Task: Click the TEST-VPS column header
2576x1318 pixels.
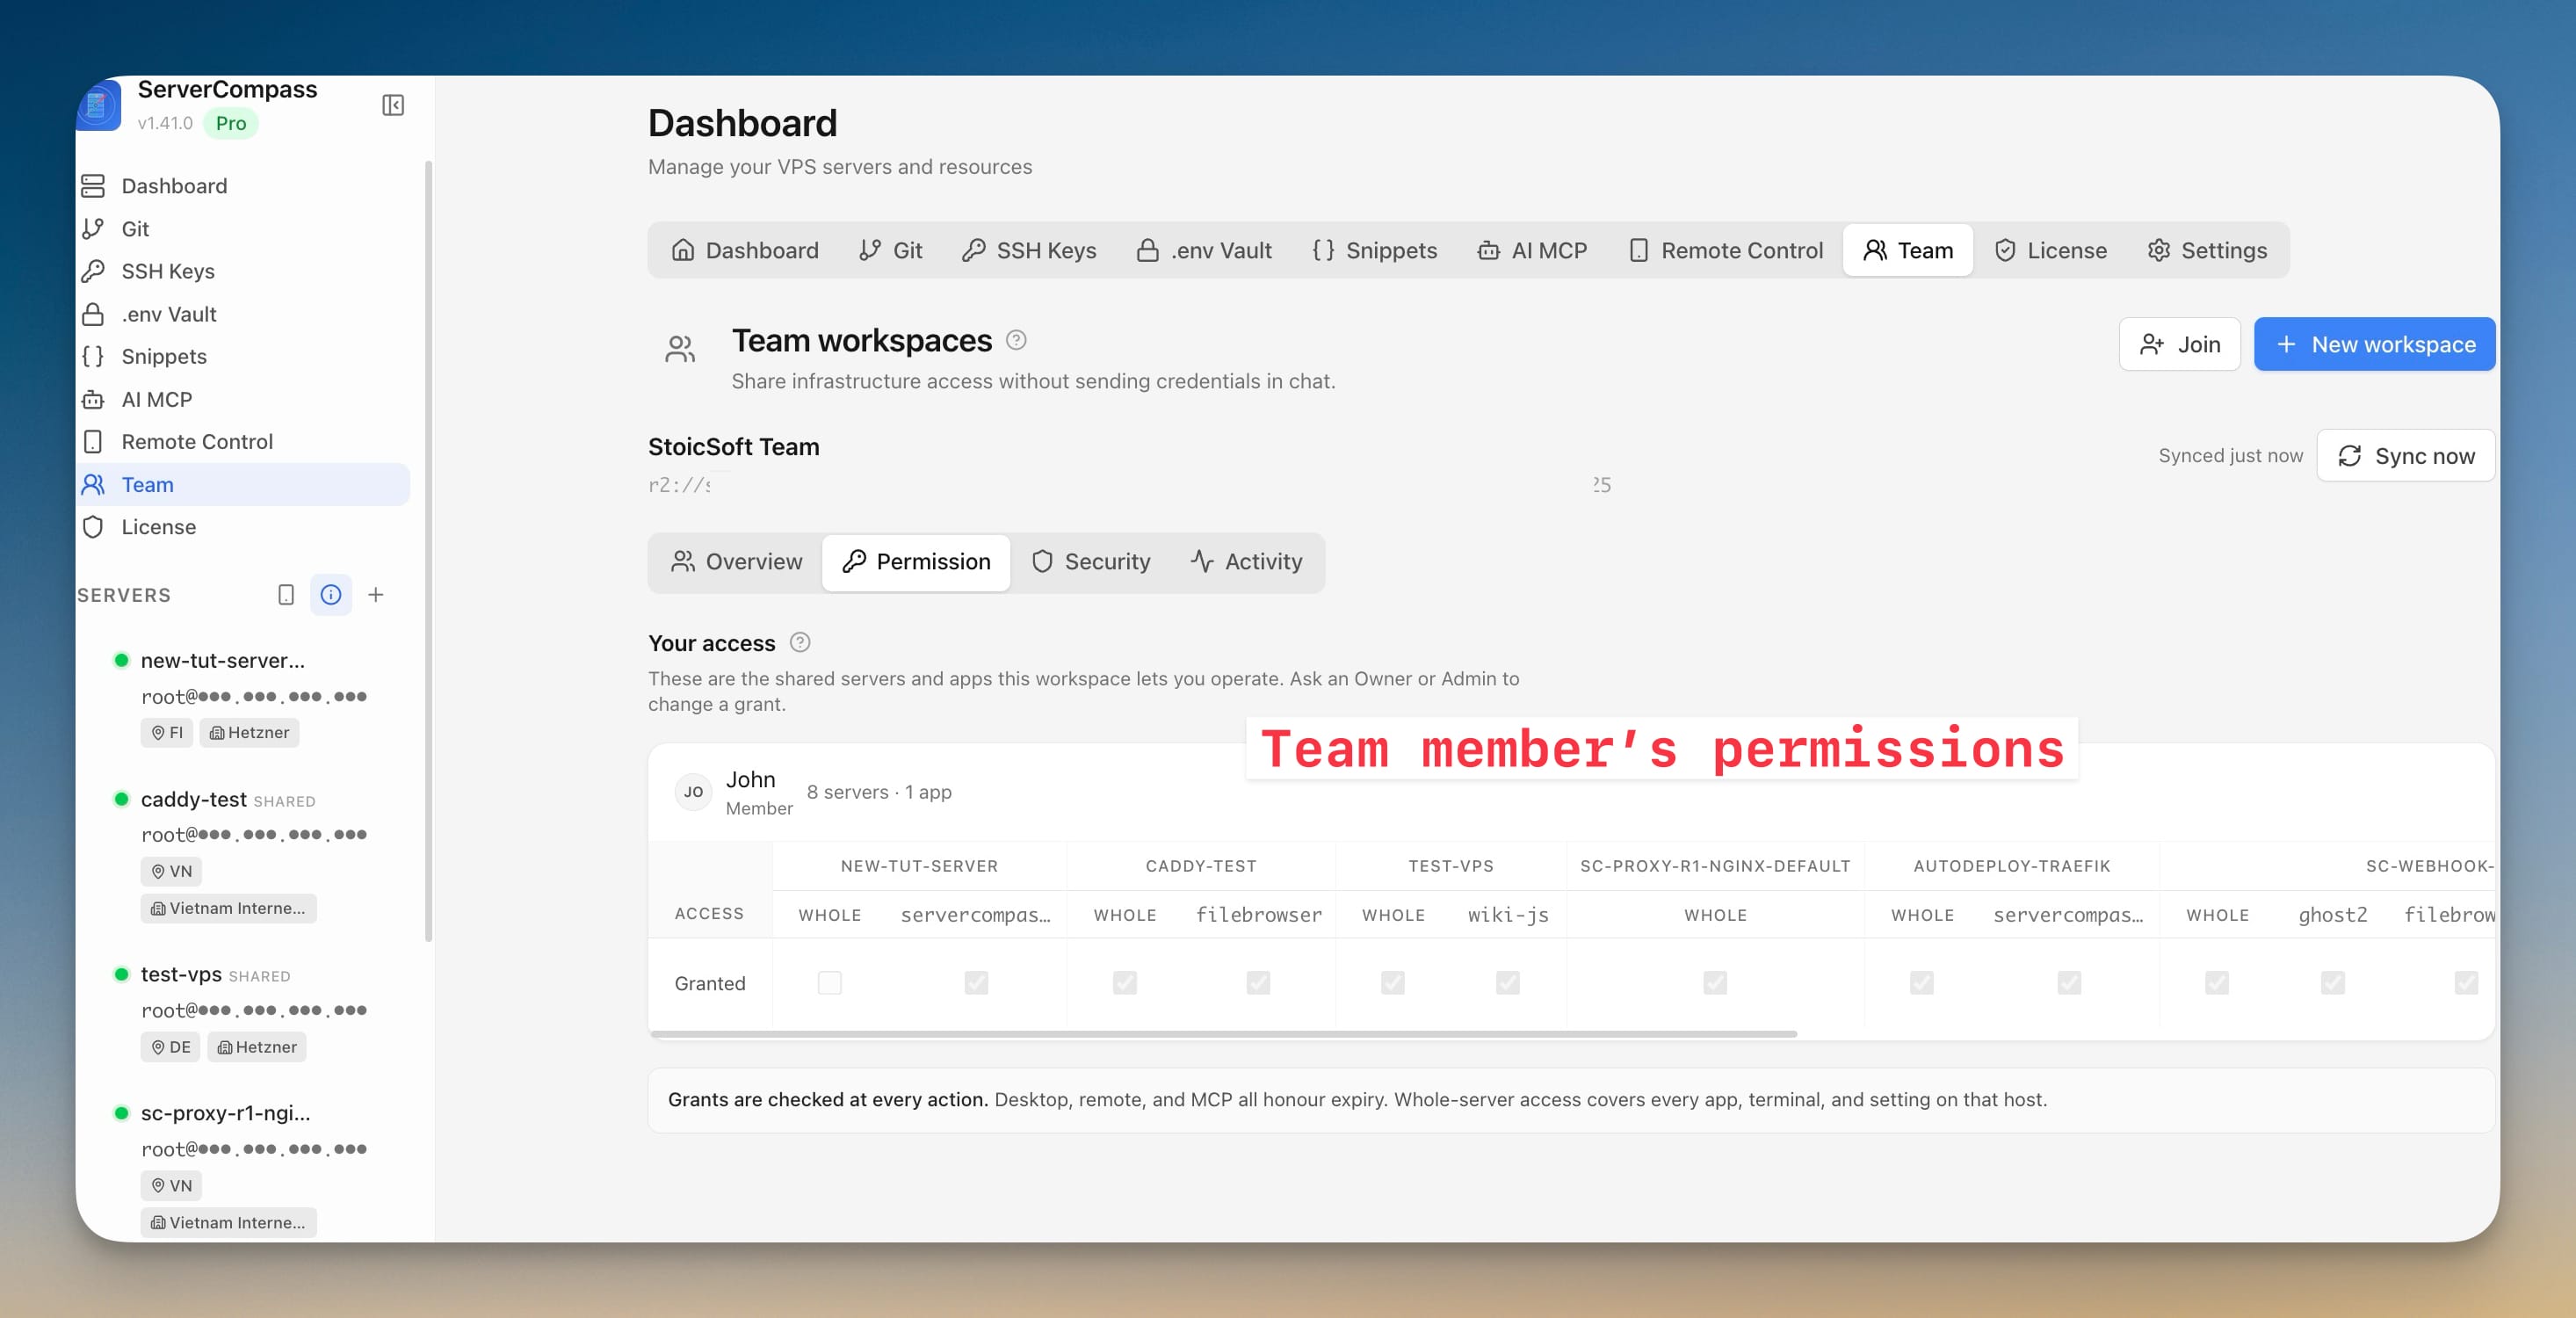Action: click(1451, 866)
